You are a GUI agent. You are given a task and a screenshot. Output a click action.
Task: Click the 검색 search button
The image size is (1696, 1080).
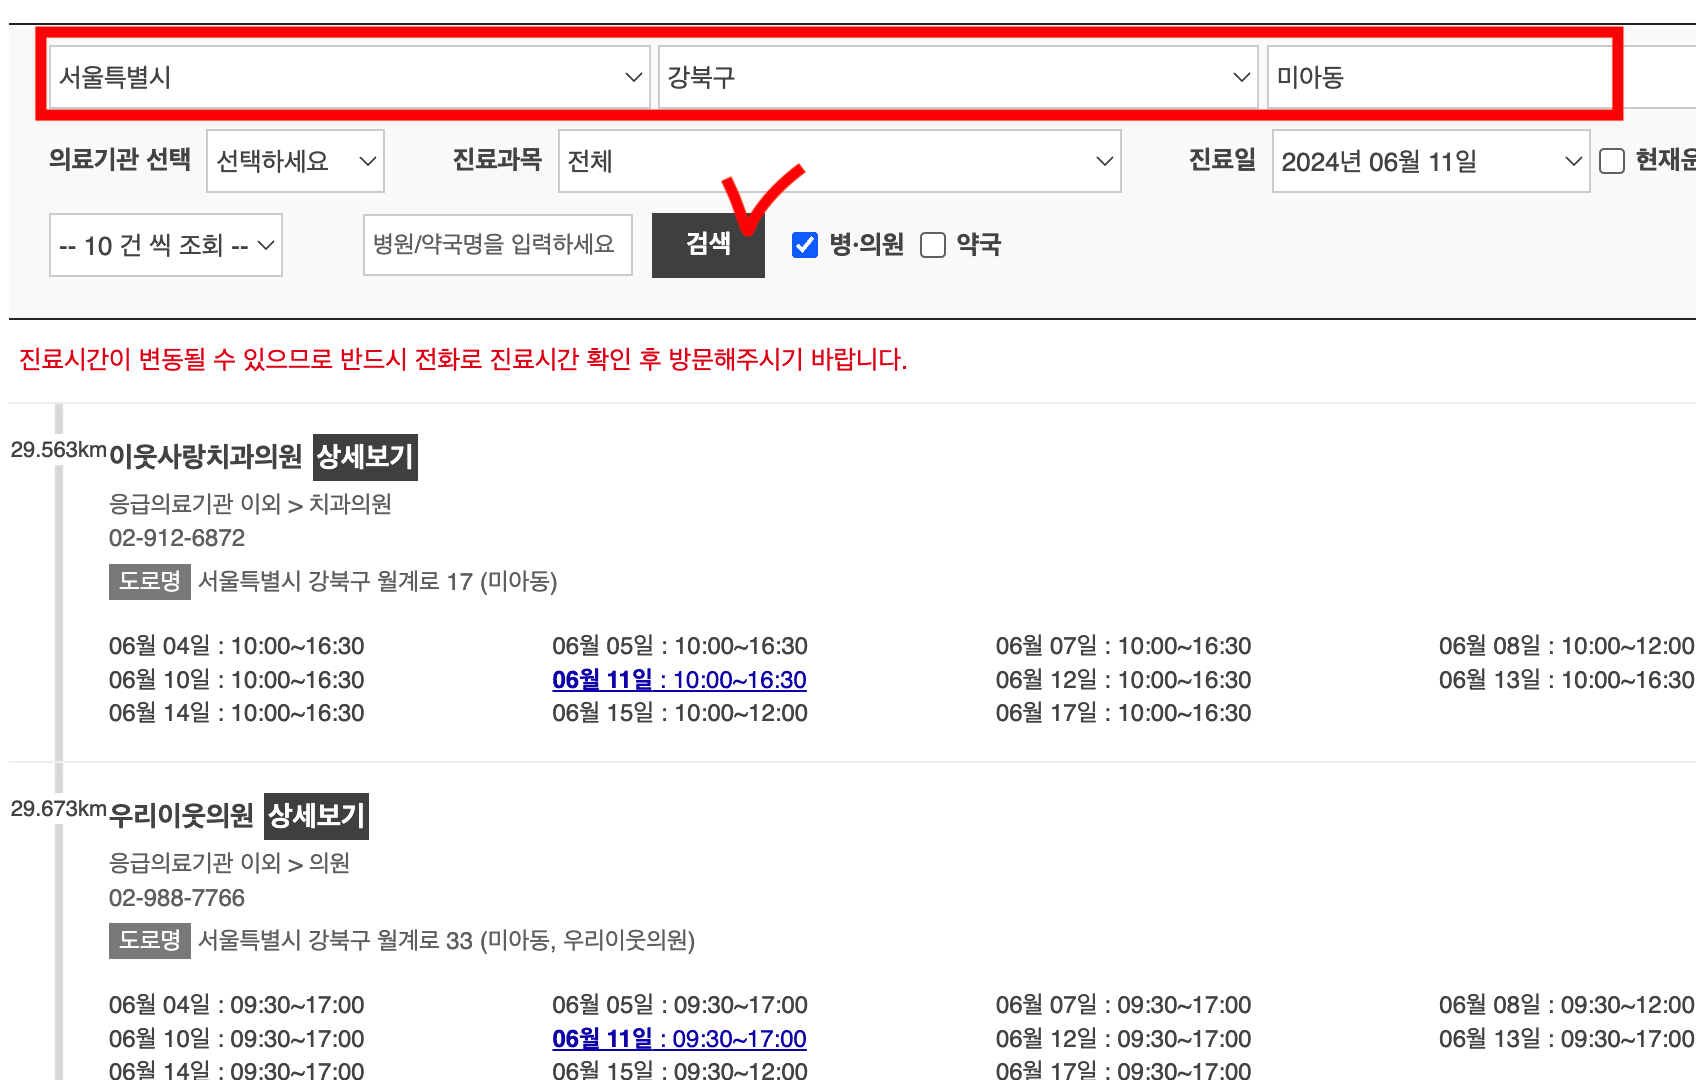pyautogui.click(x=708, y=243)
